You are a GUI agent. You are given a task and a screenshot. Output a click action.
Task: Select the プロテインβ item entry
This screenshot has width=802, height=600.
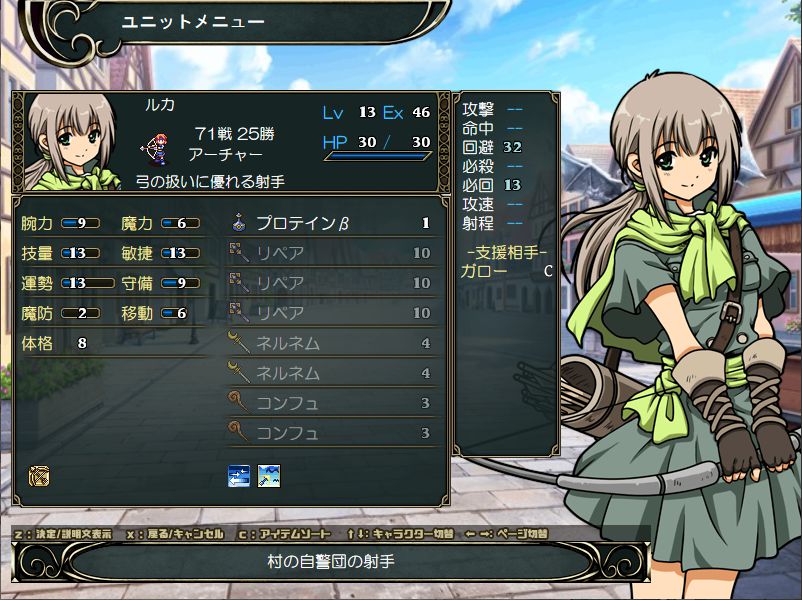tap(332, 223)
